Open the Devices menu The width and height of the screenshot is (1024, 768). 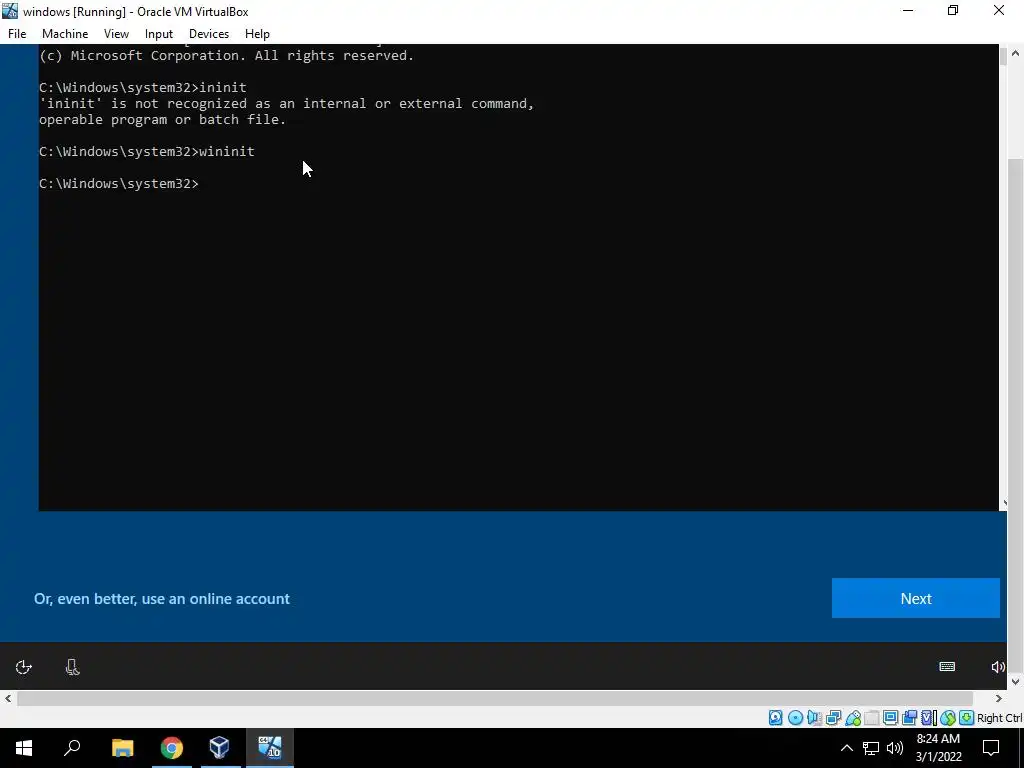(x=209, y=34)
